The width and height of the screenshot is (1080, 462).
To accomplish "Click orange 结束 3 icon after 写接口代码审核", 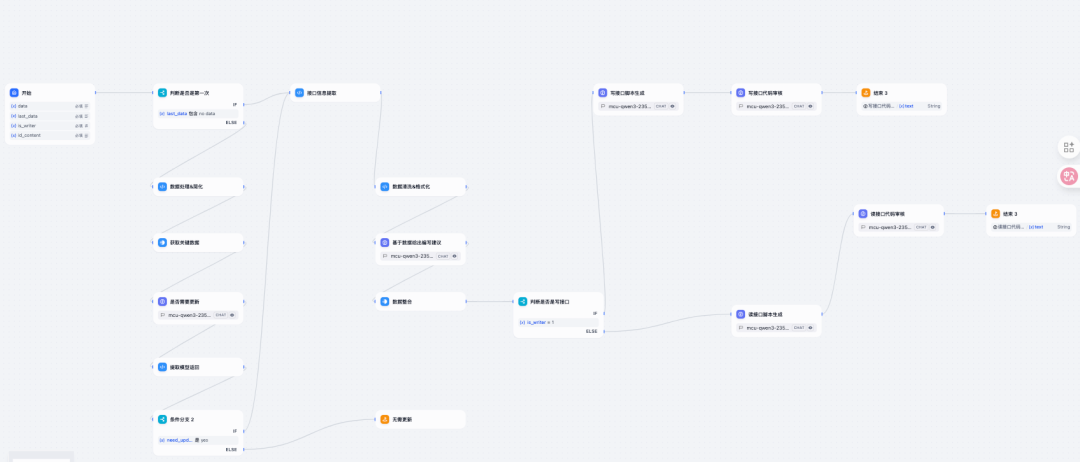I will tap(866, 92).
